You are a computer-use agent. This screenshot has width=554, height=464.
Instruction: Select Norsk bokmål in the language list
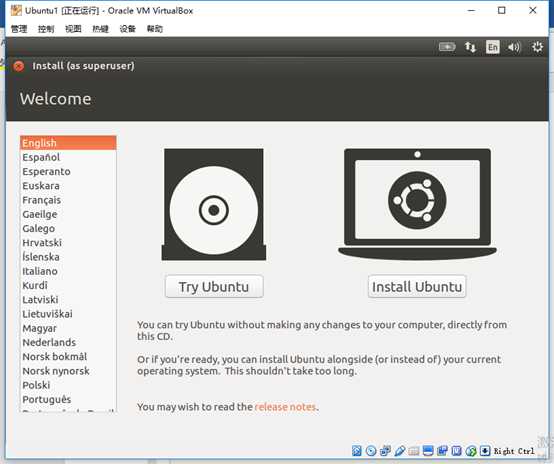click(x=68, y=357)
